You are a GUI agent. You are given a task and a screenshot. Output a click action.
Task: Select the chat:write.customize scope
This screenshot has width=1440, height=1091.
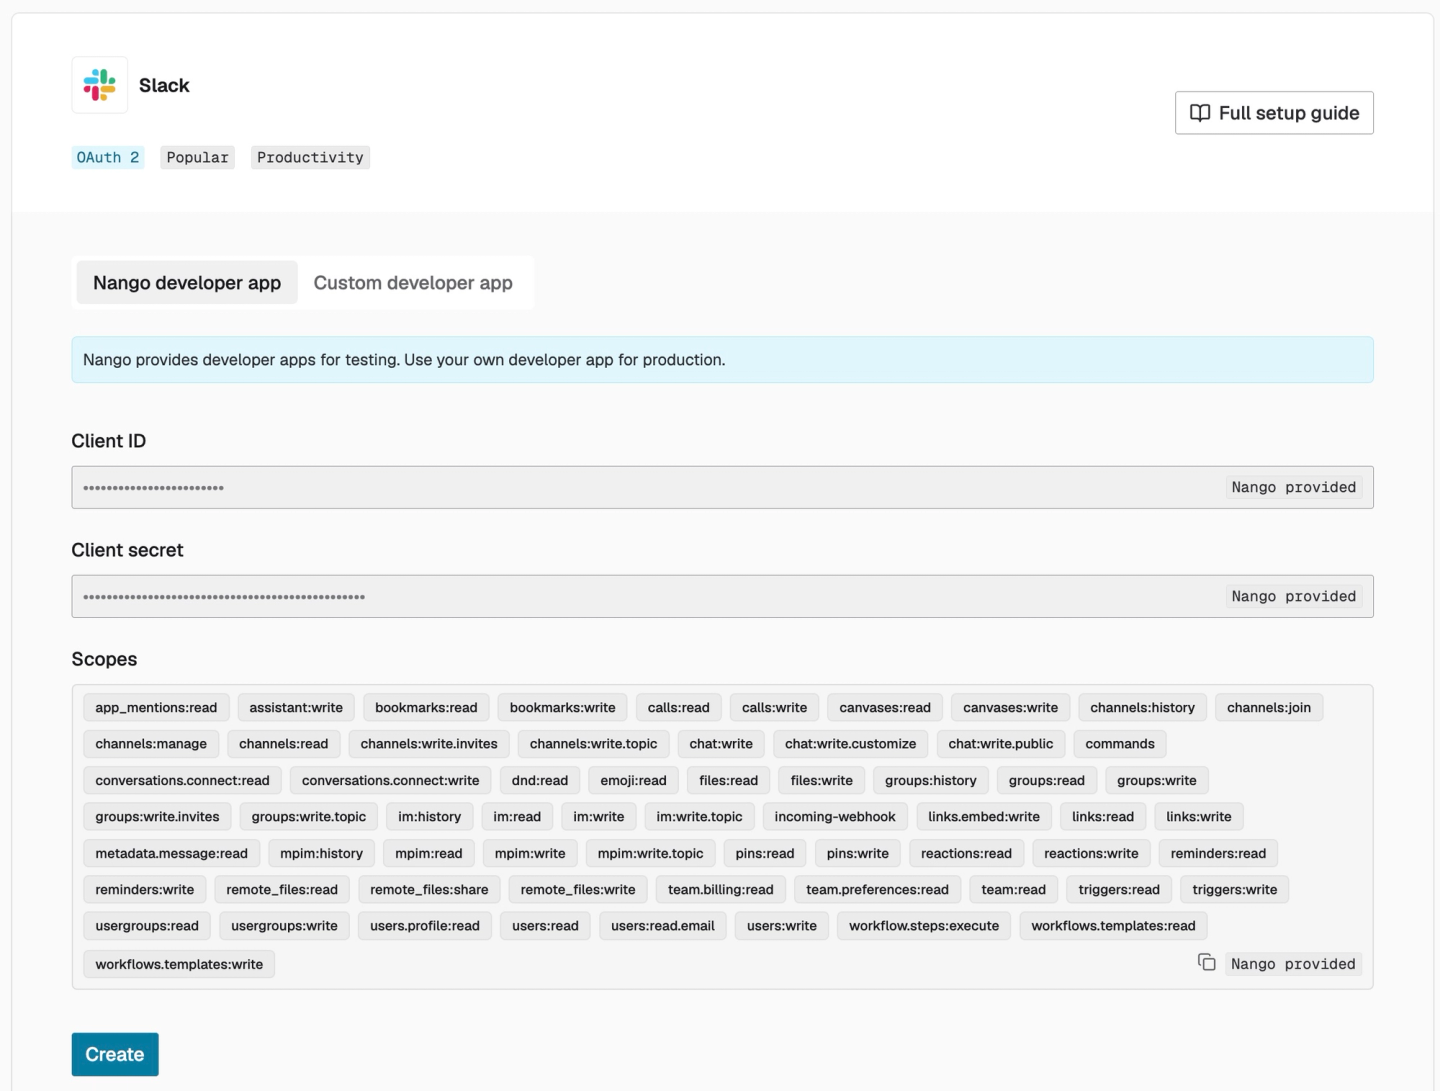tap(851, 744)
